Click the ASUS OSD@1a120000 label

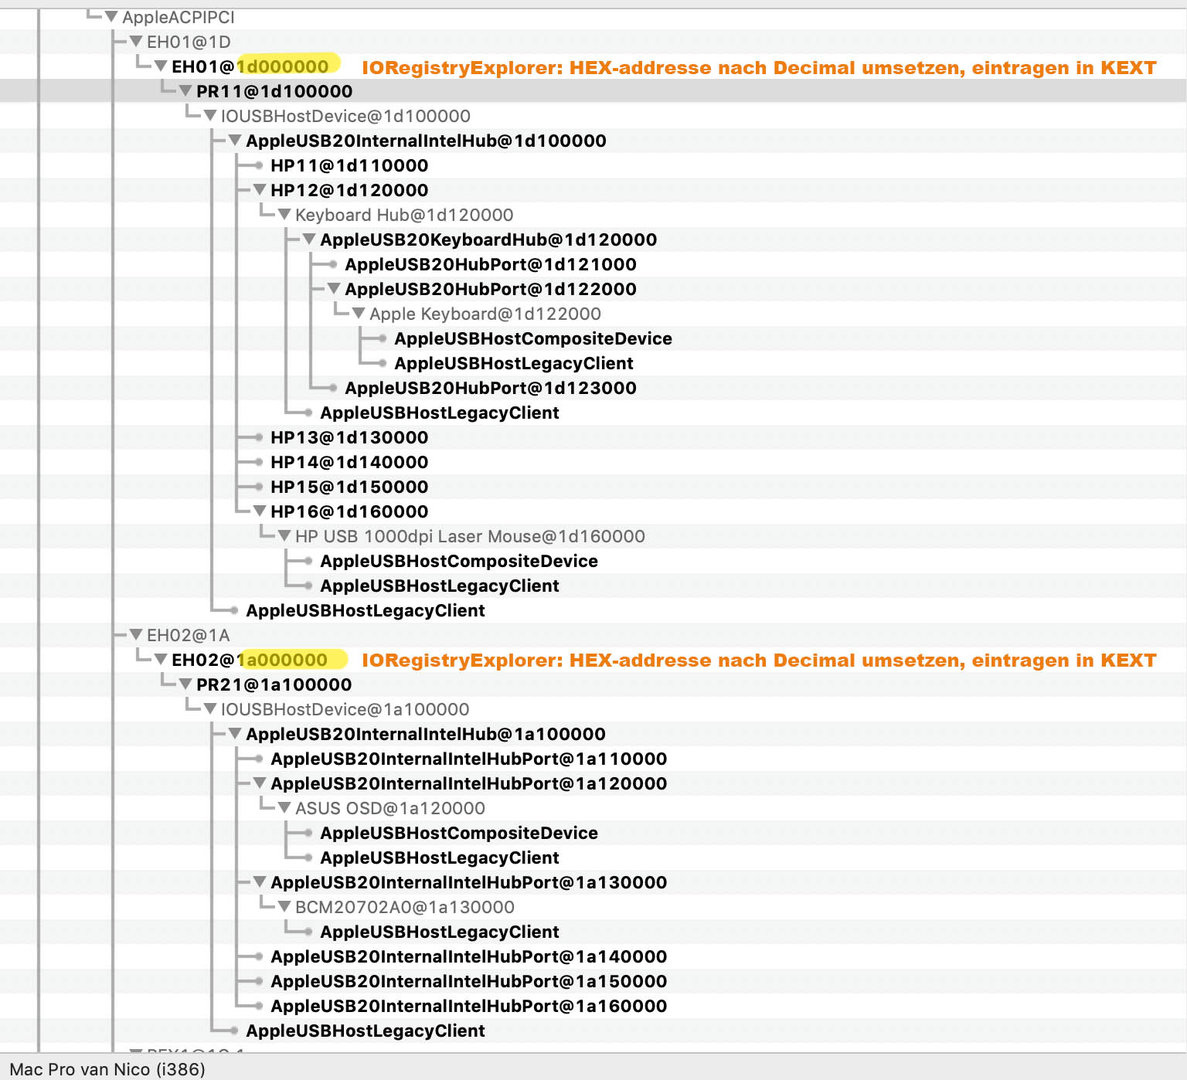pyautogui.click(x=390, y=808)
